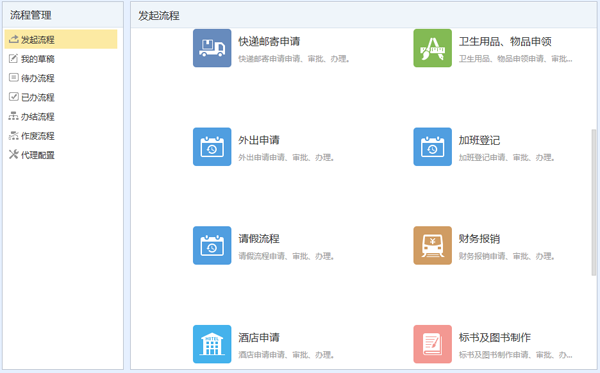Click the 请假流程 calendar icon

pos(212,246)
